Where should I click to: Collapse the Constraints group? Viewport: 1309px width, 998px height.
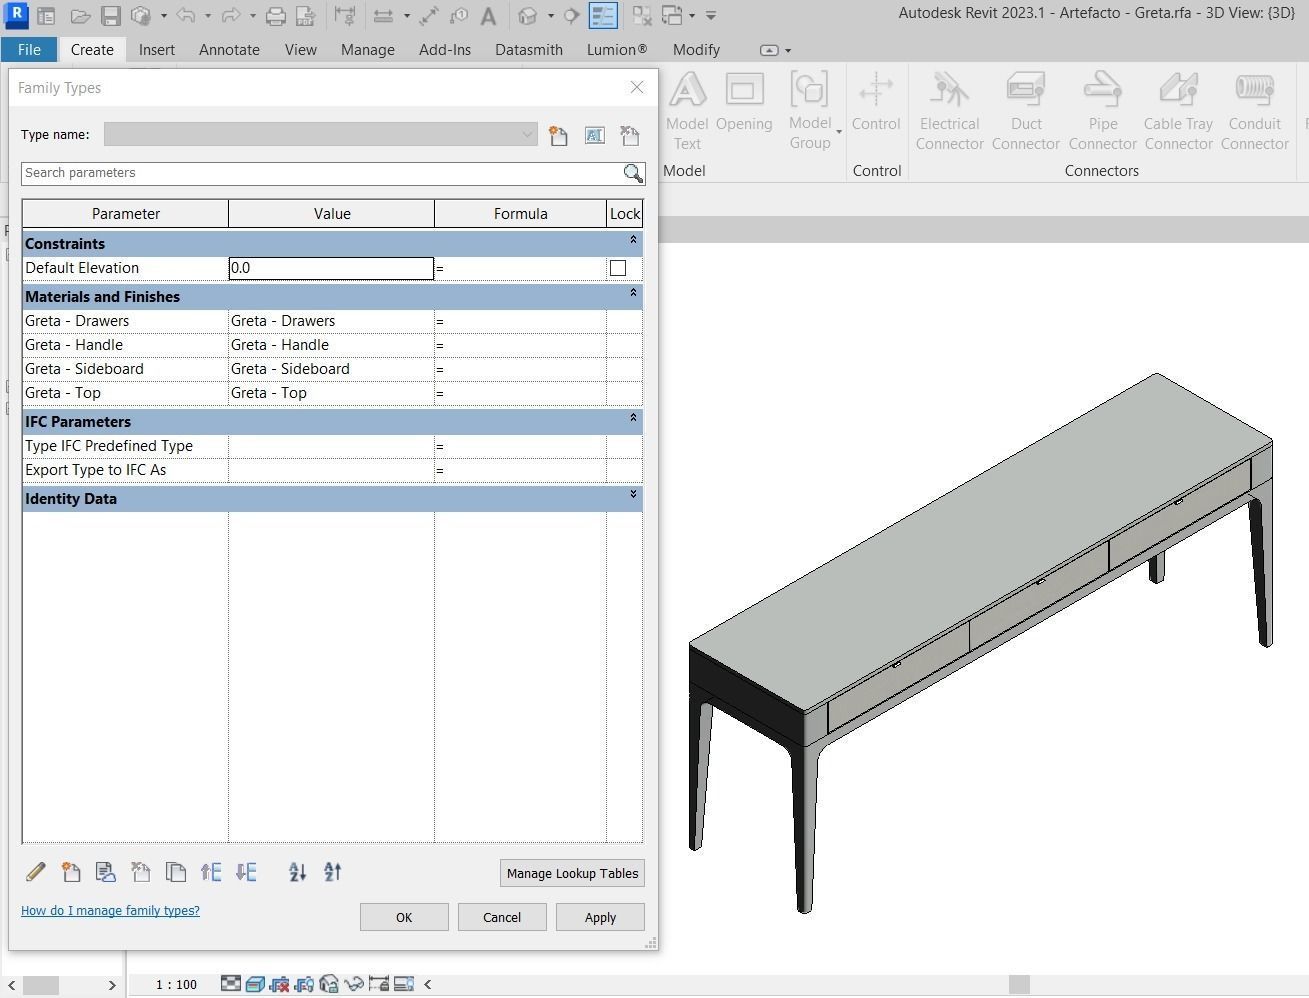[x=633, y=240]
